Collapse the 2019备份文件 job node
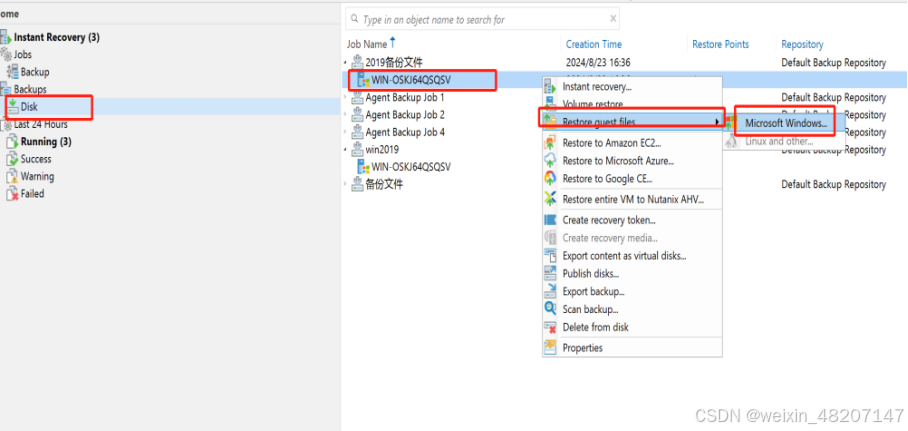 346,63
